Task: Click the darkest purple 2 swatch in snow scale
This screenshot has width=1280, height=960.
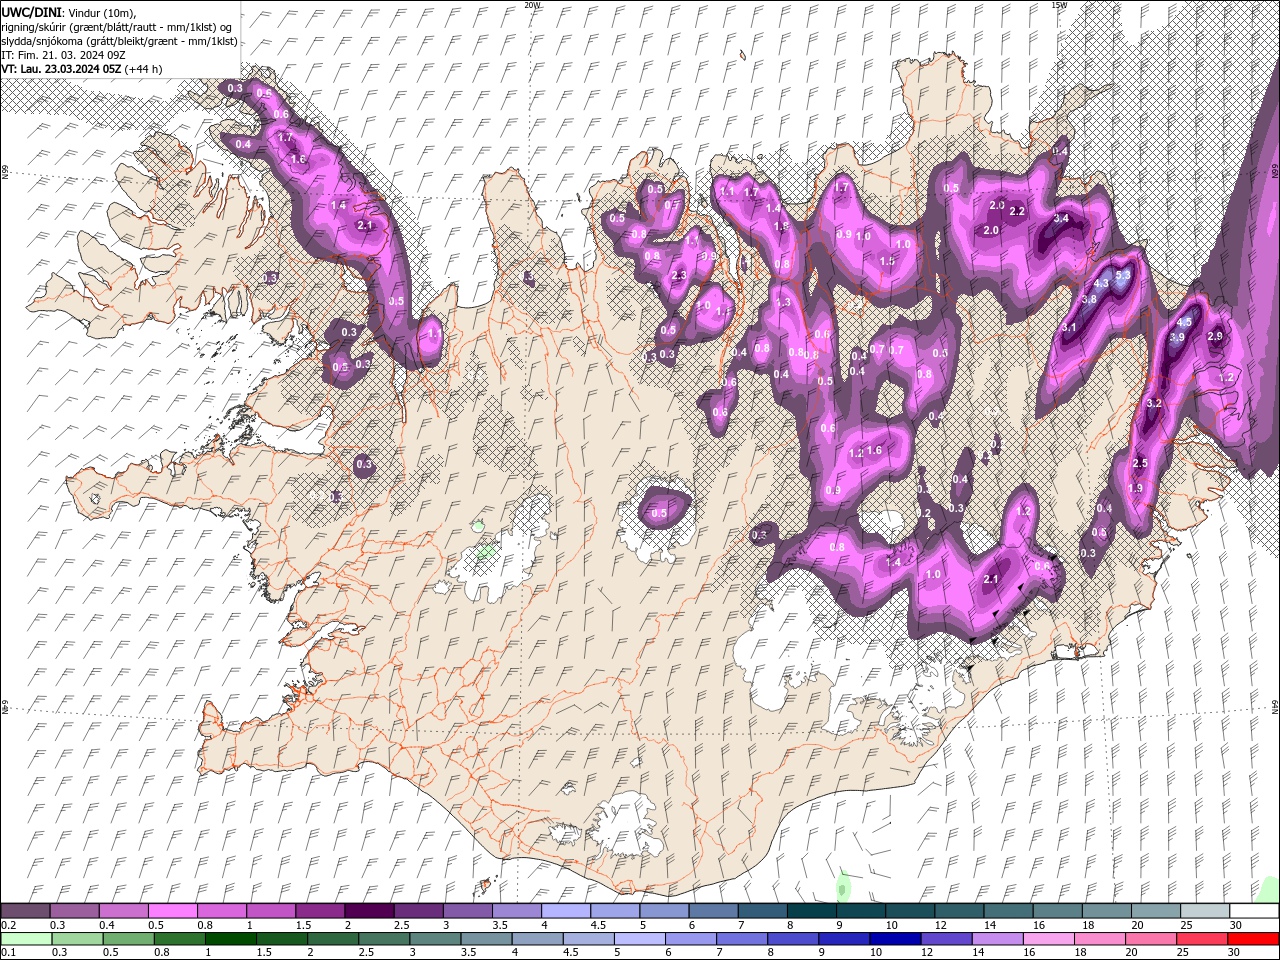Action: click(369, 910)
